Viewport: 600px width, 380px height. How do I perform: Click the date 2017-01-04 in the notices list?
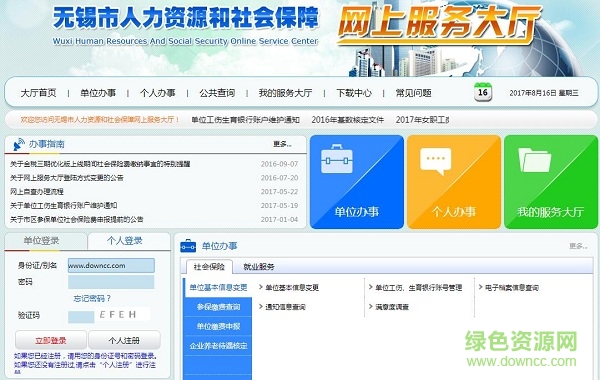tap(279, 219)
